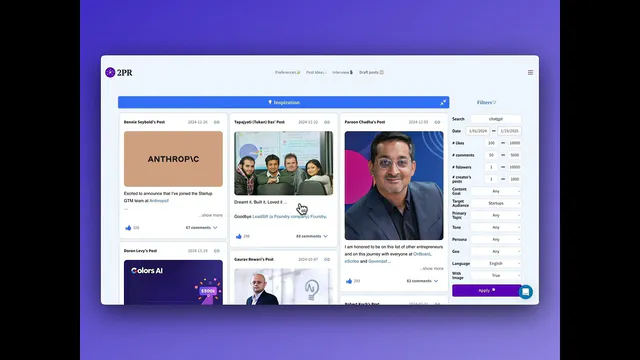Expand the 67 comments on Bennie's post

coord(202,228)
